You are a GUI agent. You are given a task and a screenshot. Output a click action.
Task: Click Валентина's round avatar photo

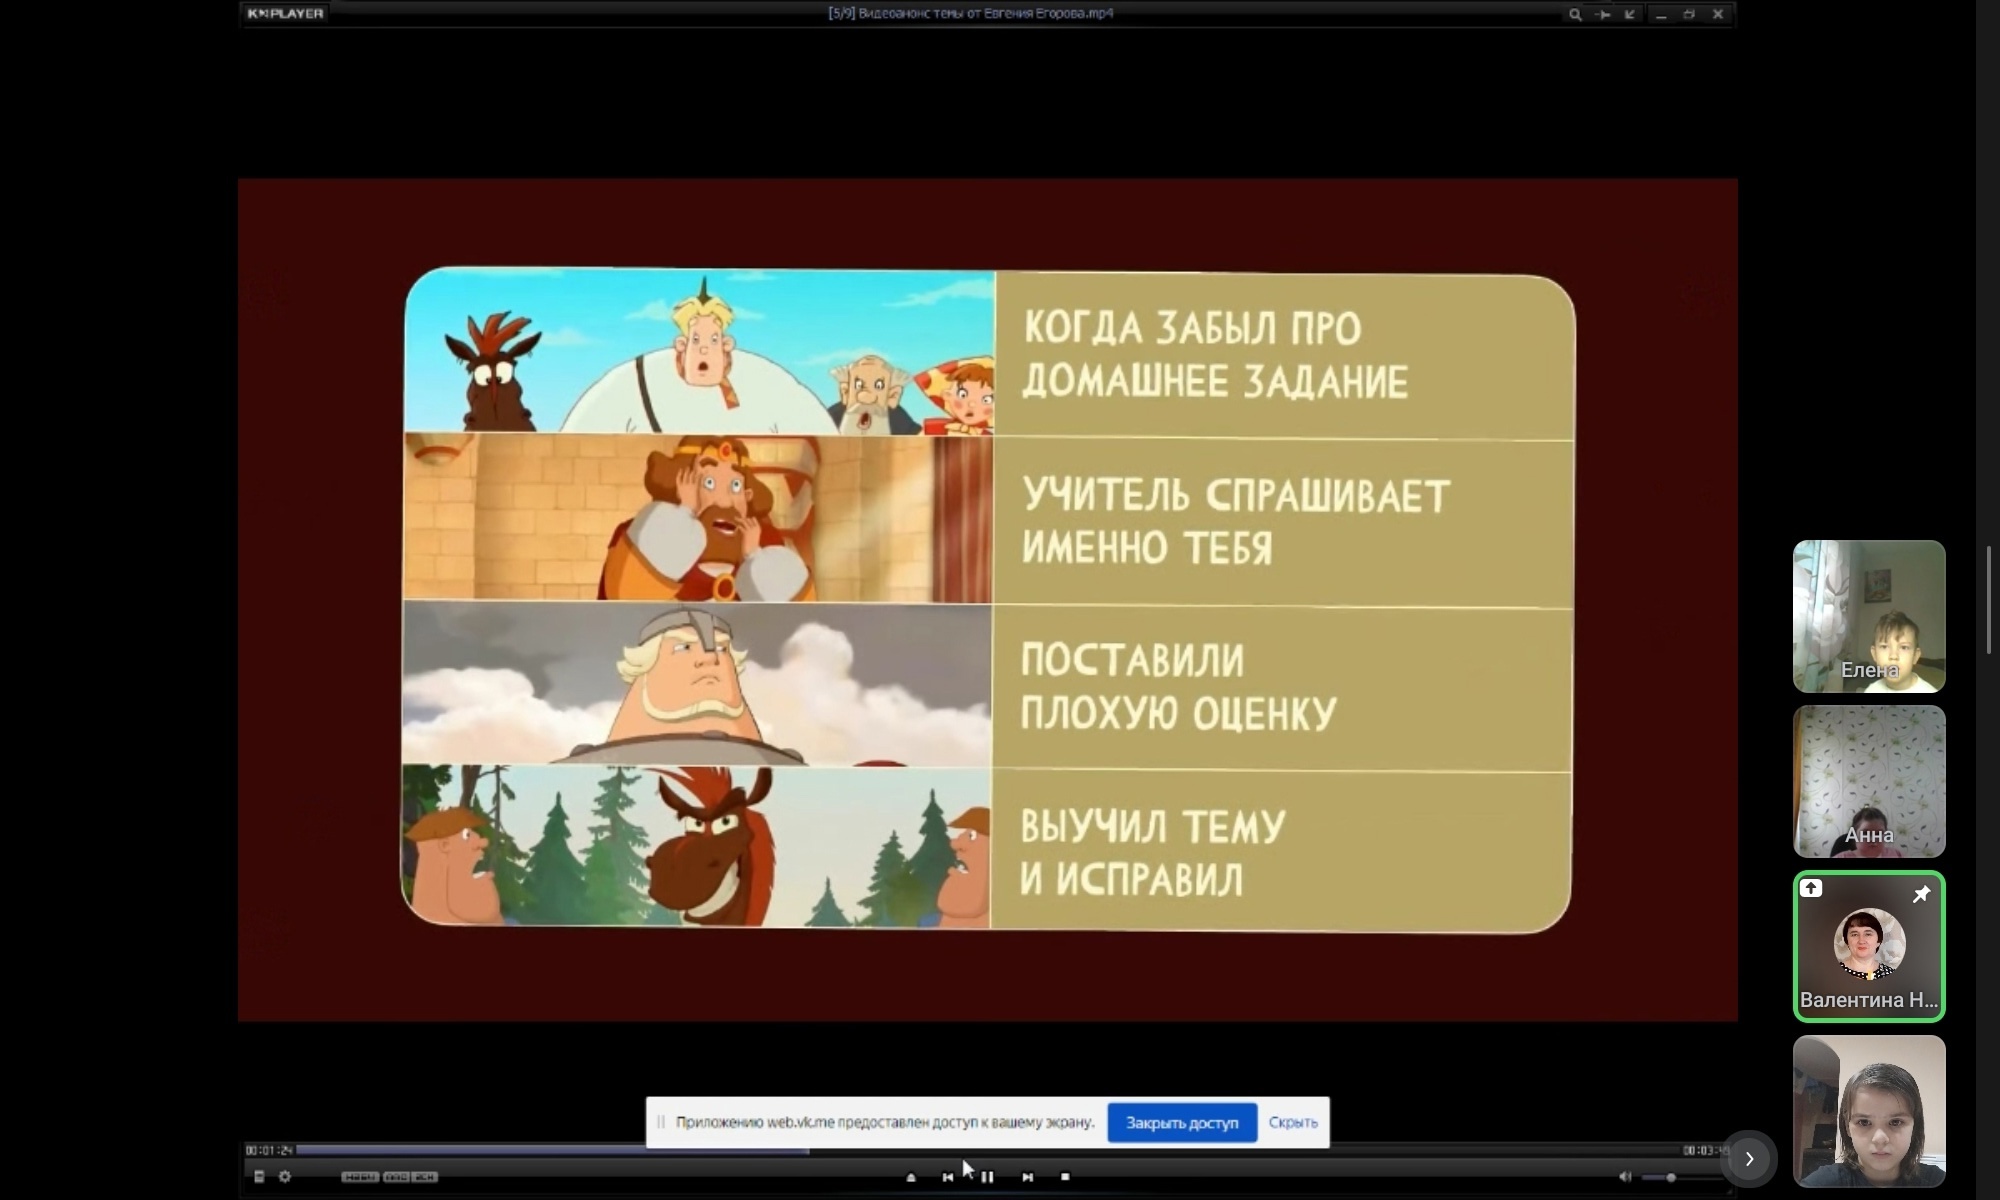tap(1869, 943)
